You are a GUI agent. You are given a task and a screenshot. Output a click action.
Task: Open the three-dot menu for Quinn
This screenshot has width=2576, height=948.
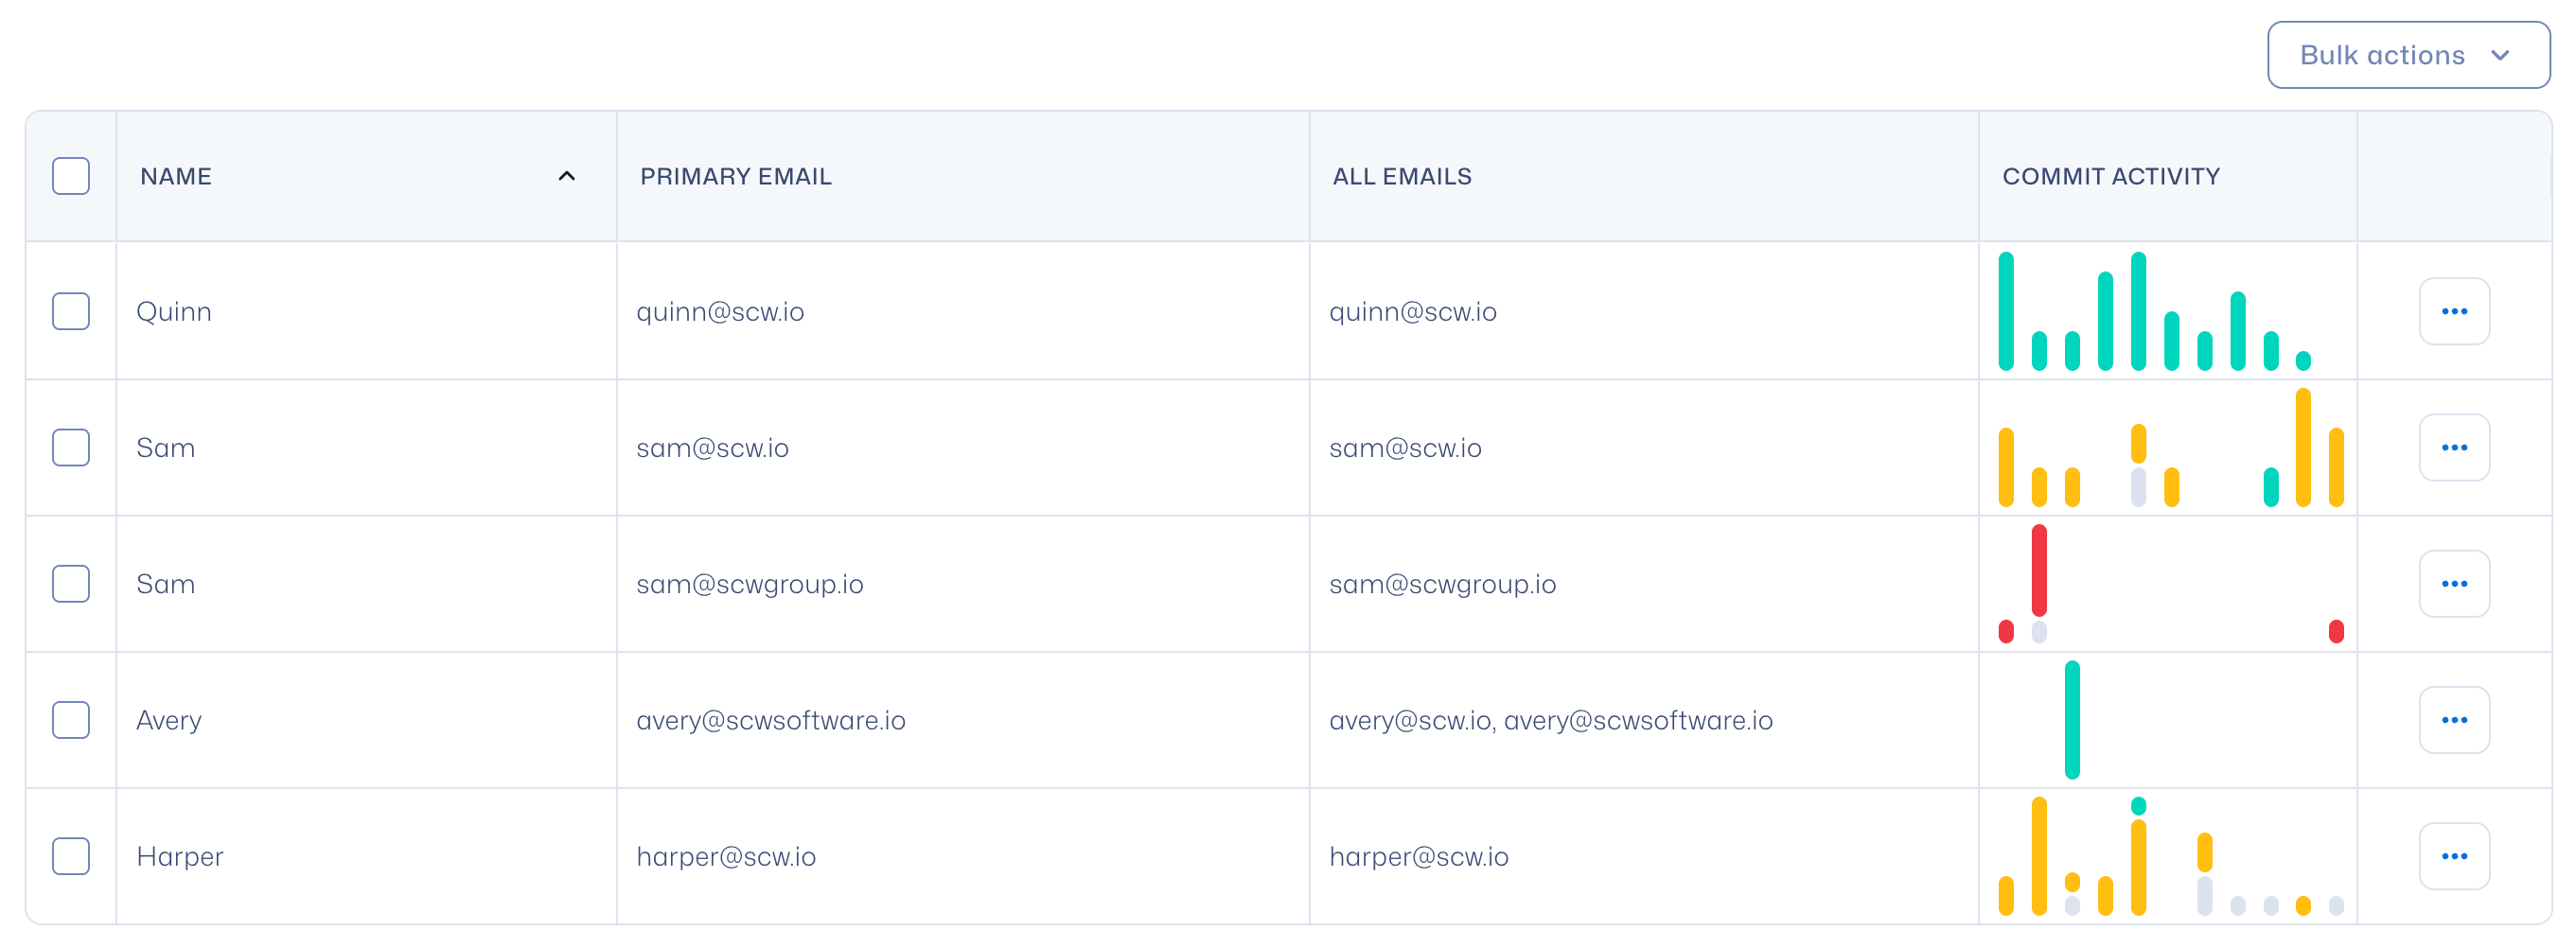pos(2453,311)
